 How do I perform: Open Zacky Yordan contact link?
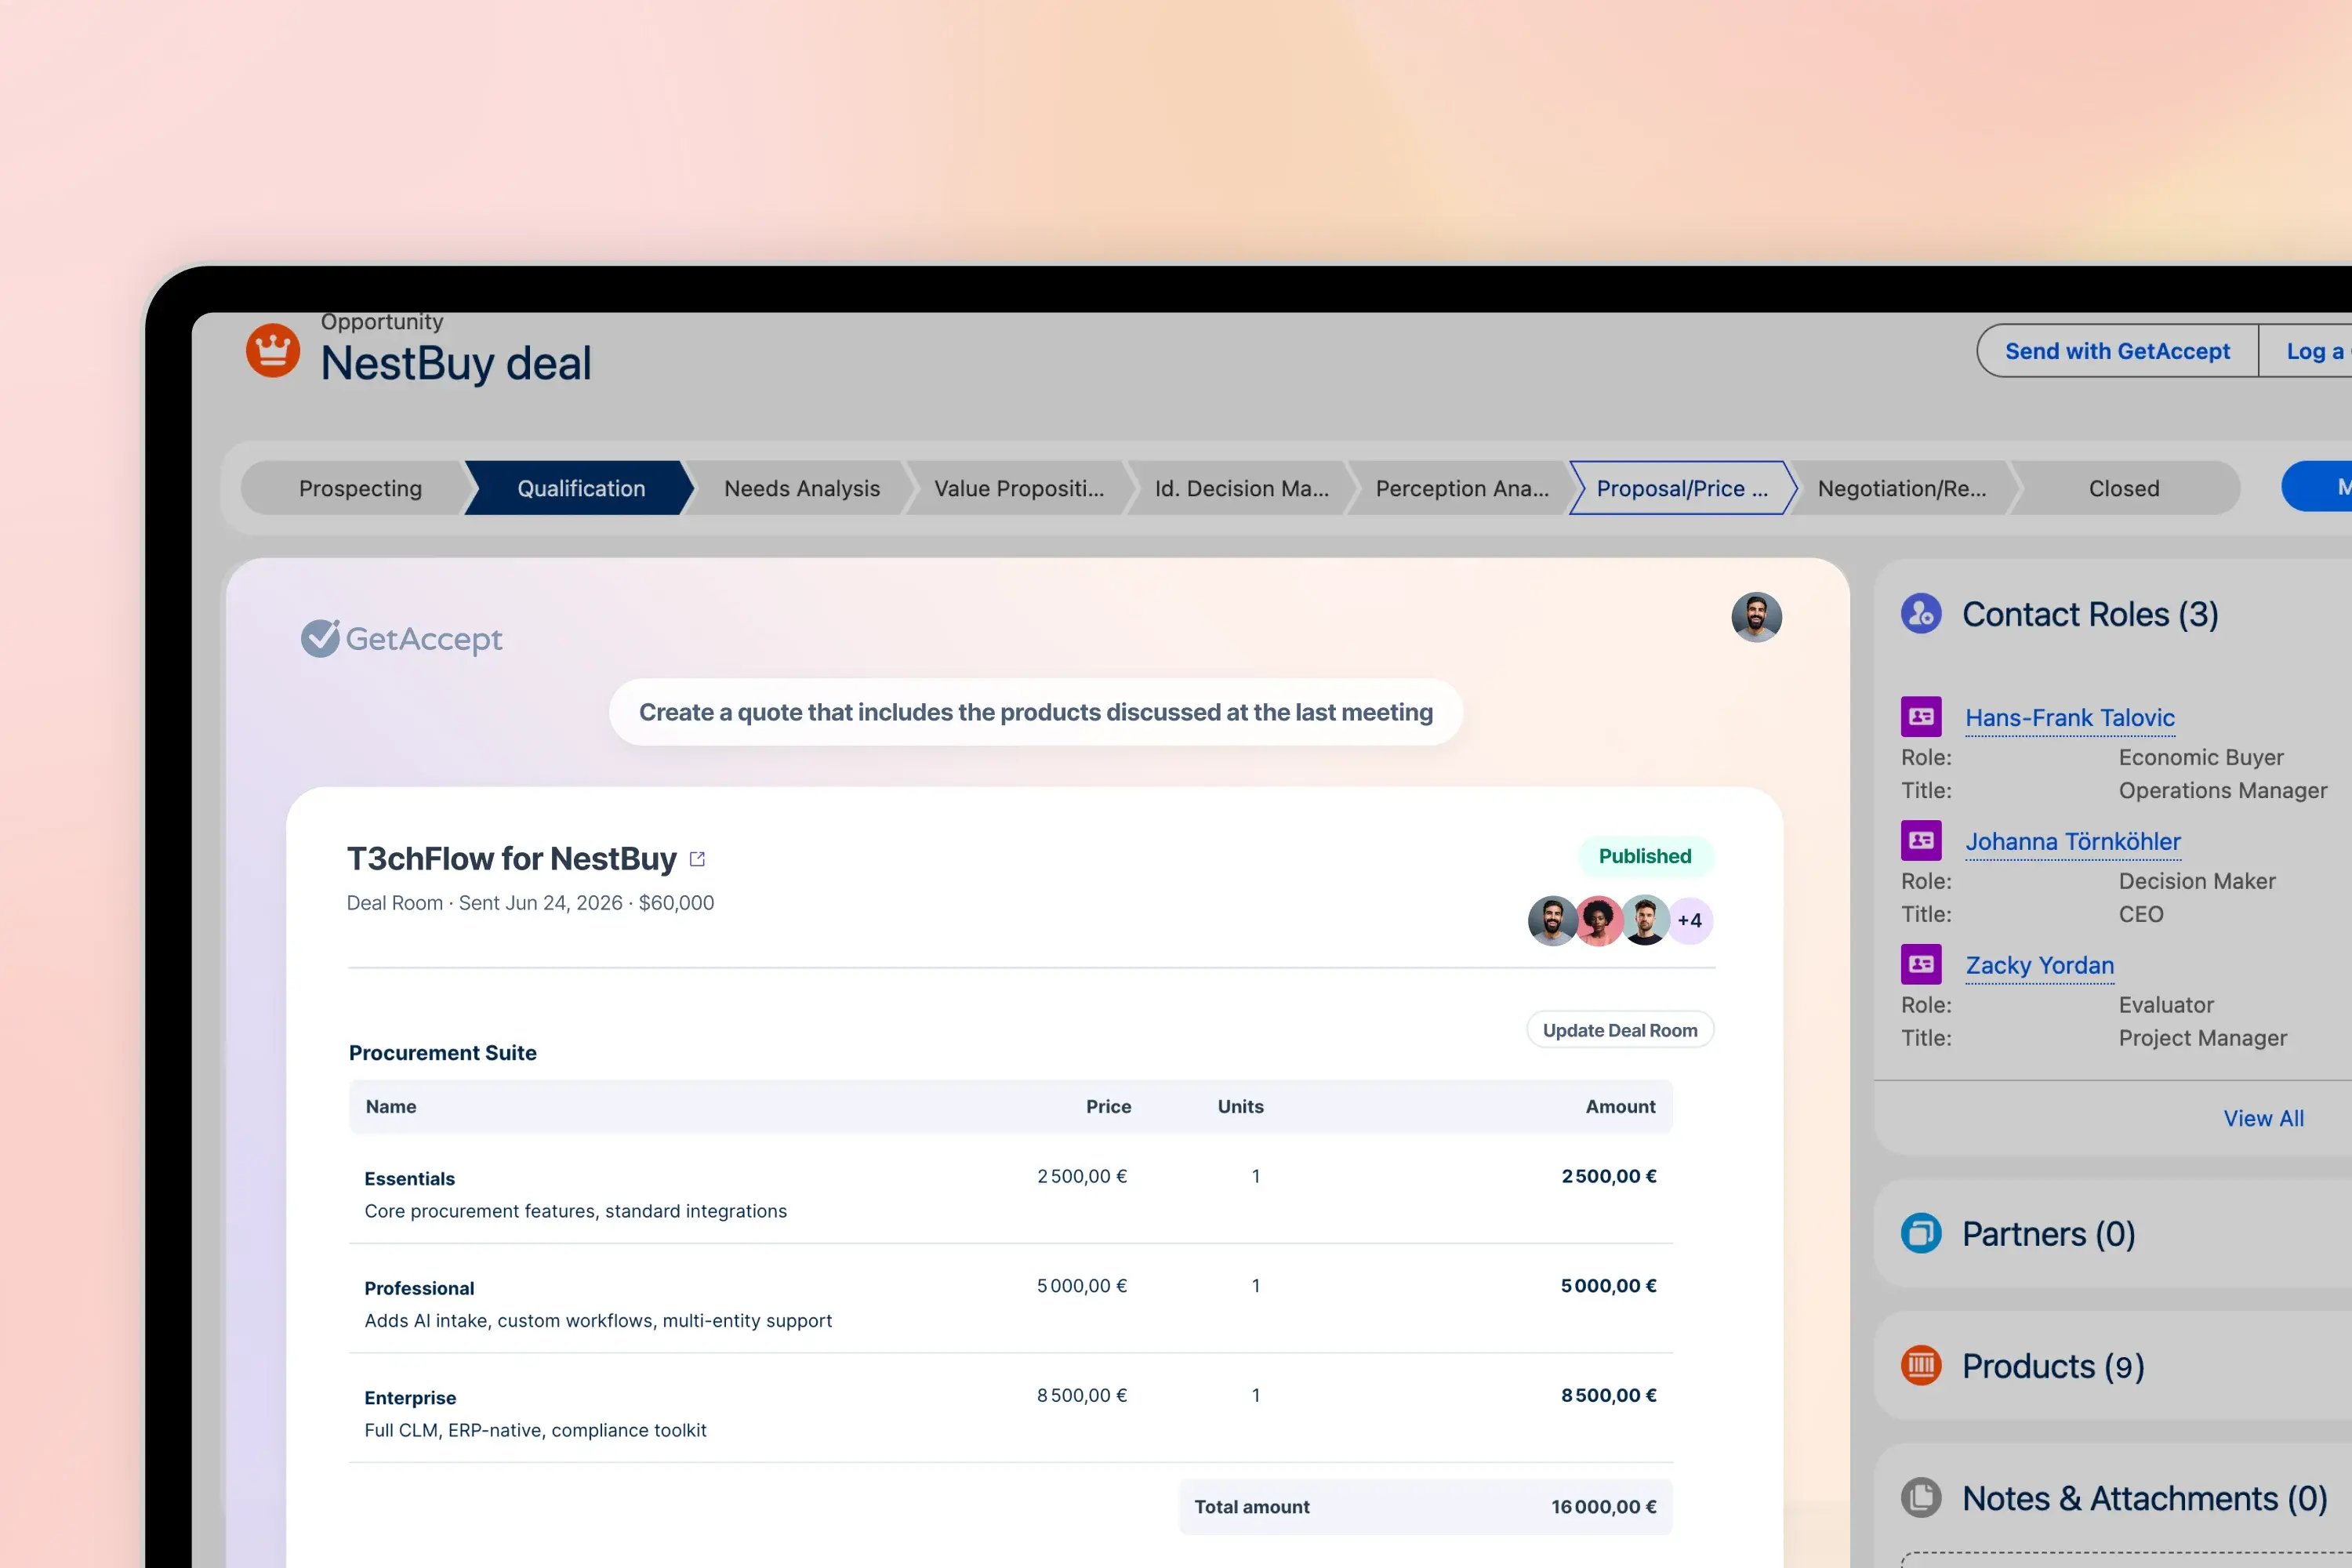click(x=2040, y=966)
